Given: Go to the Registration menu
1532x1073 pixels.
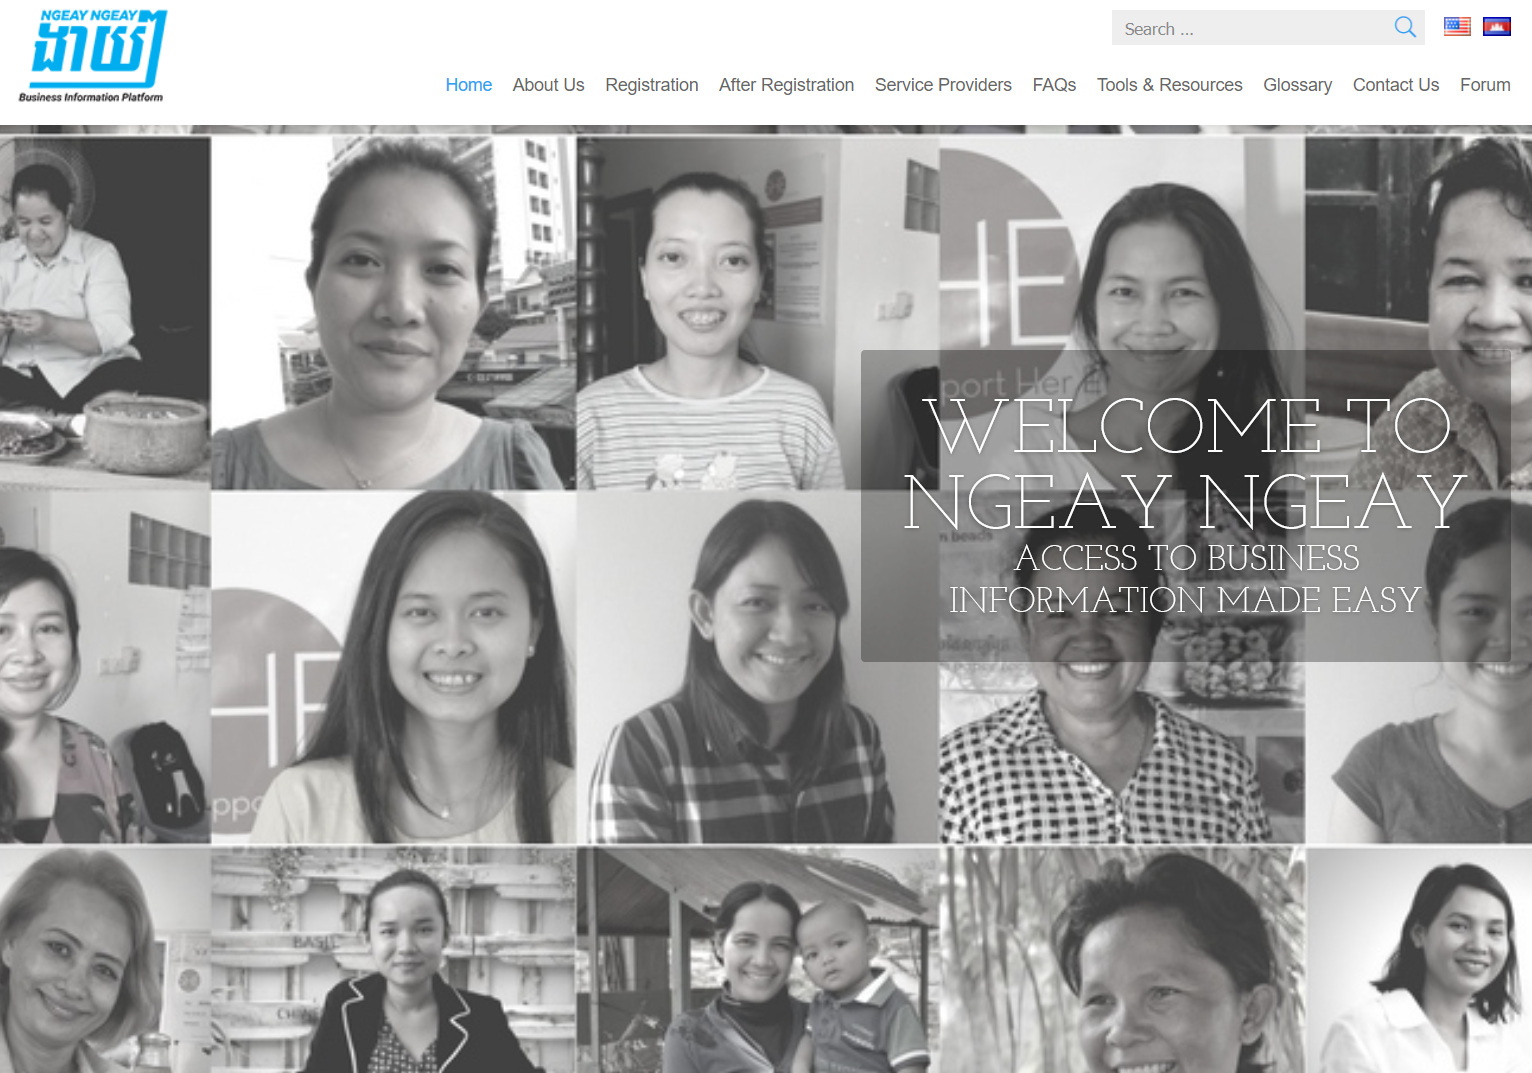Looking at the screenshot, I should (x=652, y=85).
